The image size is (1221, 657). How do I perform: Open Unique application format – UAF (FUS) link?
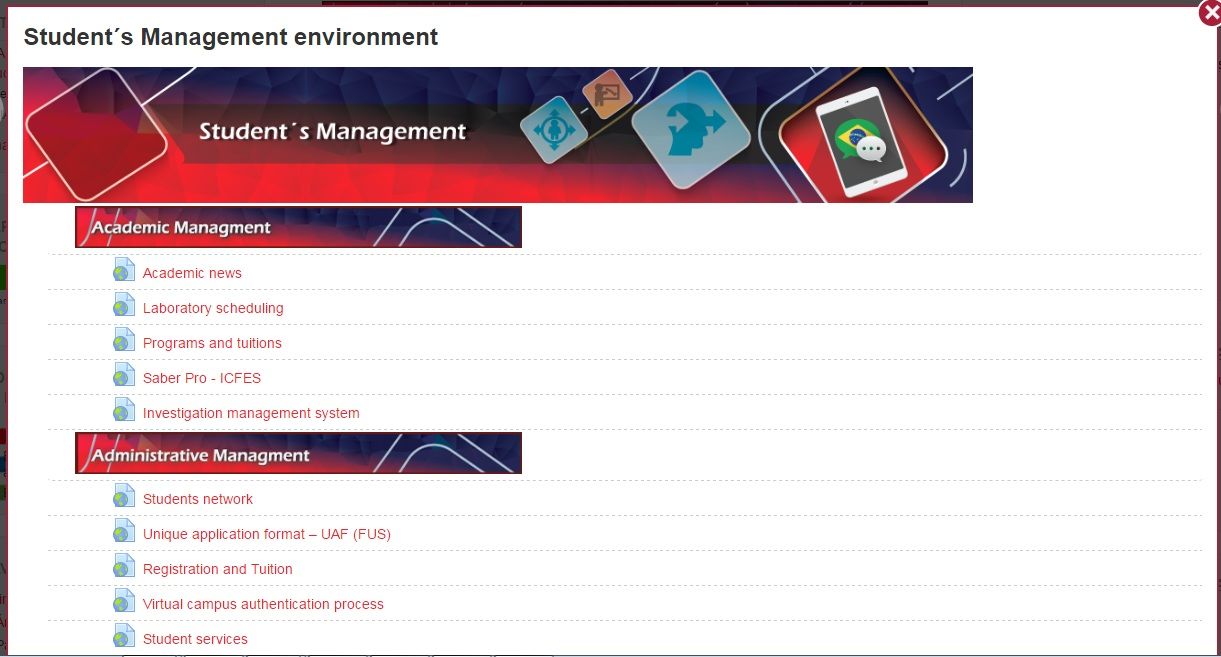click(x=267, y=534)
